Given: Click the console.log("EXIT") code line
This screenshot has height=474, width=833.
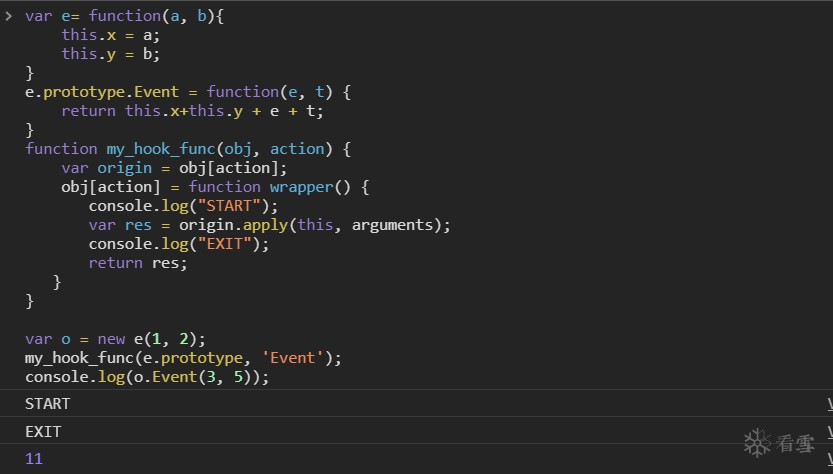Looking at the screenshot, I should pos(179,244).
